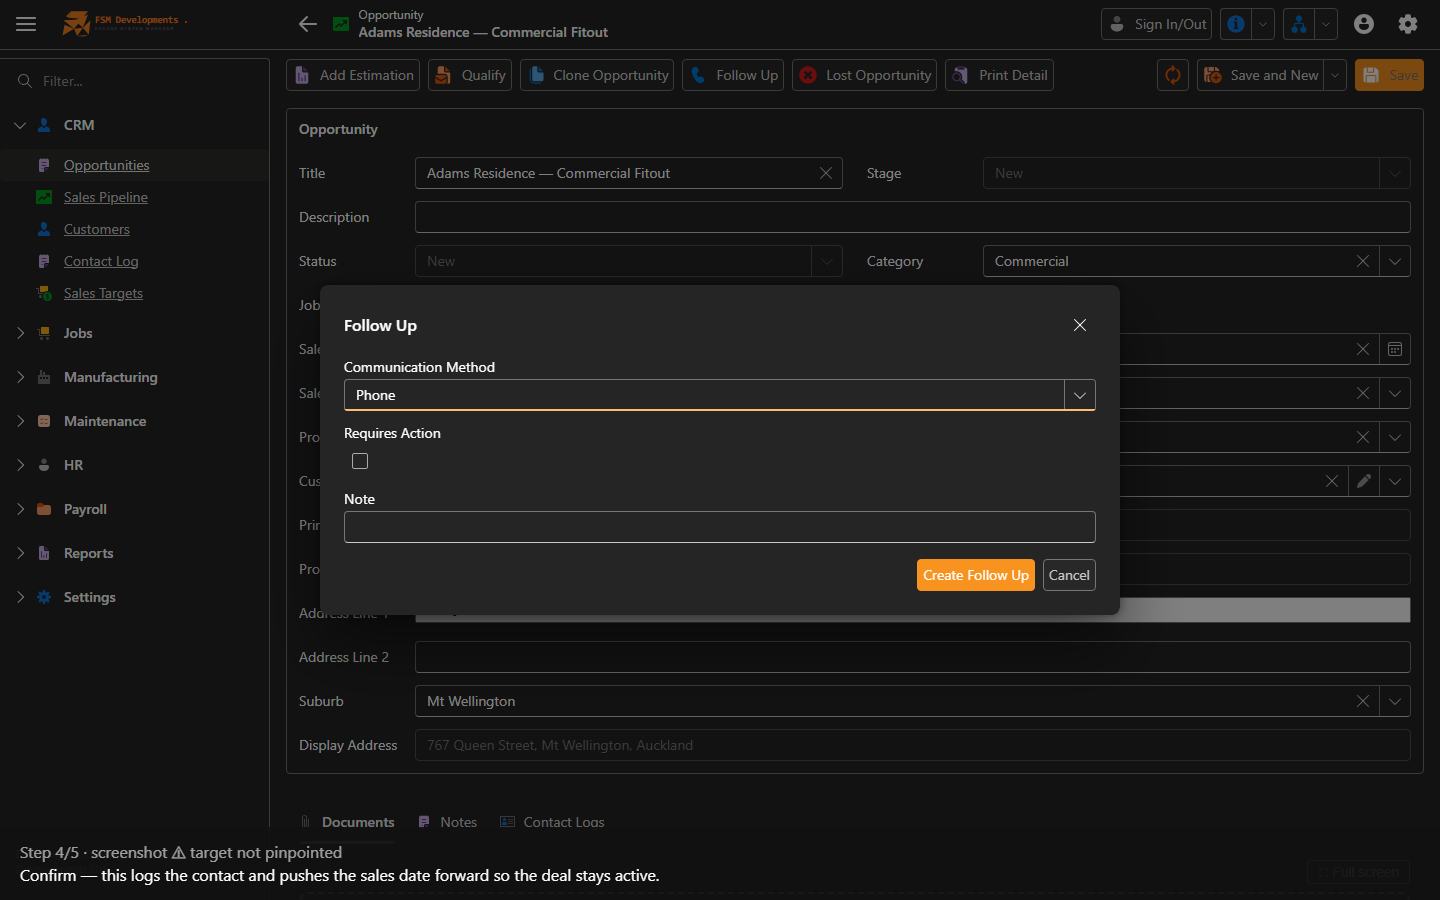Tick the Requires Action checkbox
Viewport: 1440px width, 900px height.
[360, 461]
